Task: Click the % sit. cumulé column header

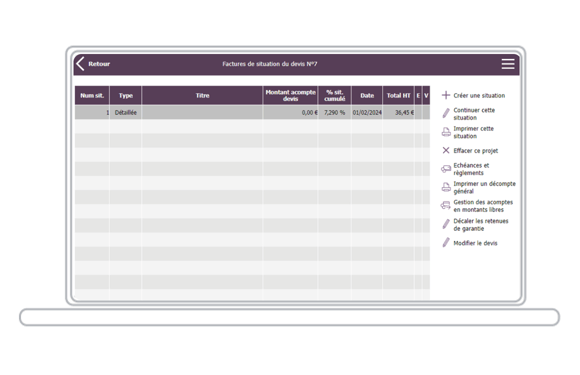Action: (x=334, y=95)
